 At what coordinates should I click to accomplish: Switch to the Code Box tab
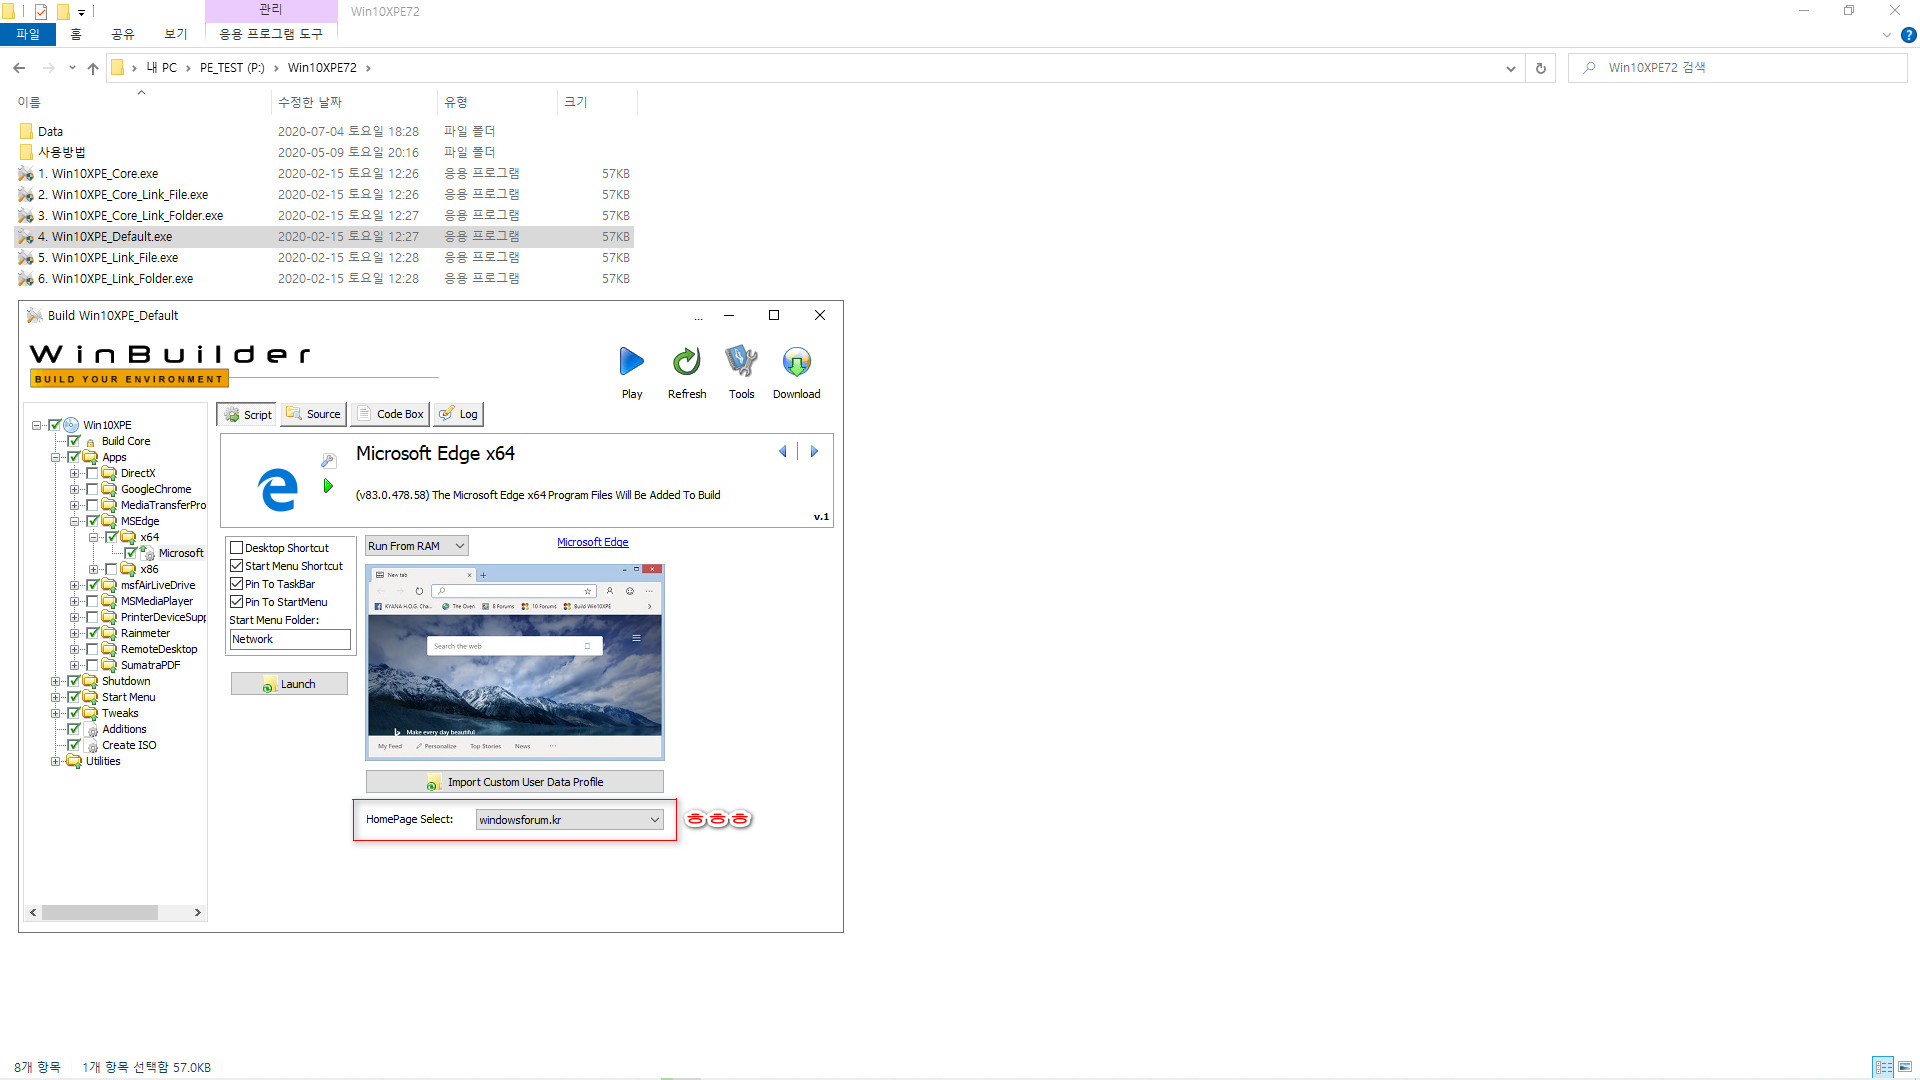(390, 414)
